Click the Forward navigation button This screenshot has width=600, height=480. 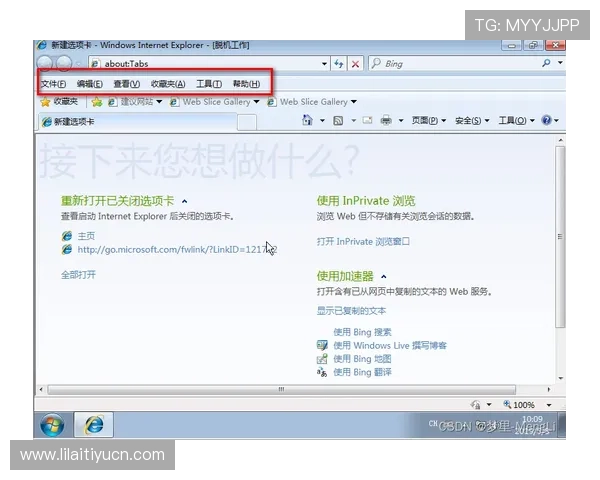64,63
